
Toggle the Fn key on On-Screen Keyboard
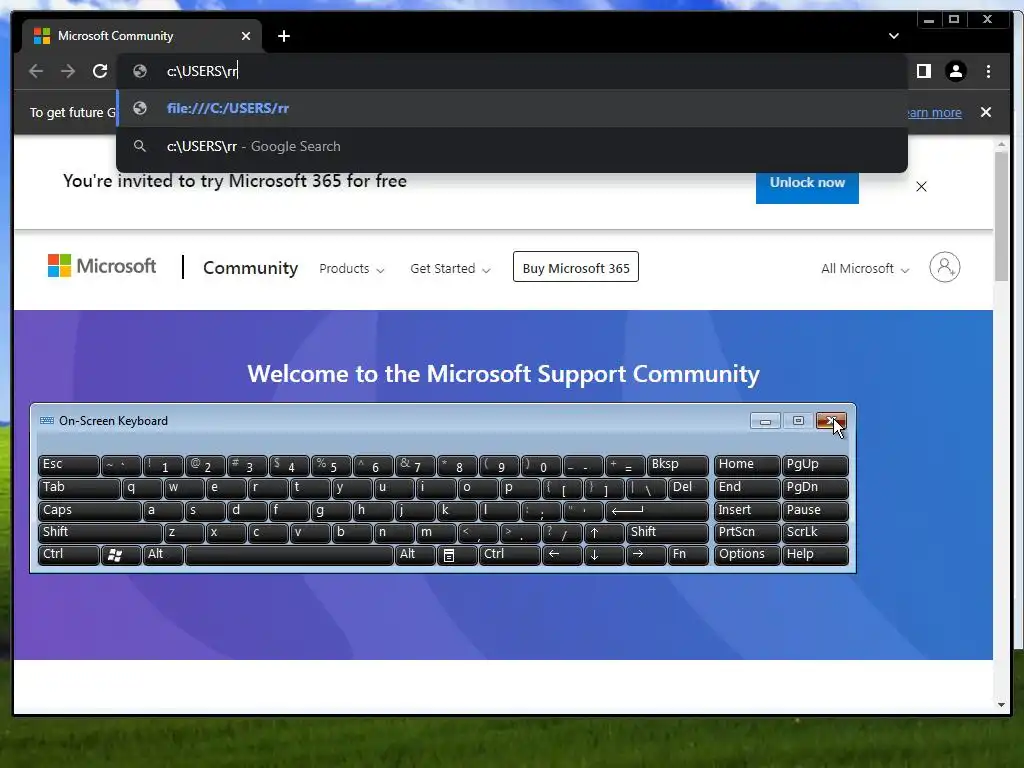click(x=688, y=555)
